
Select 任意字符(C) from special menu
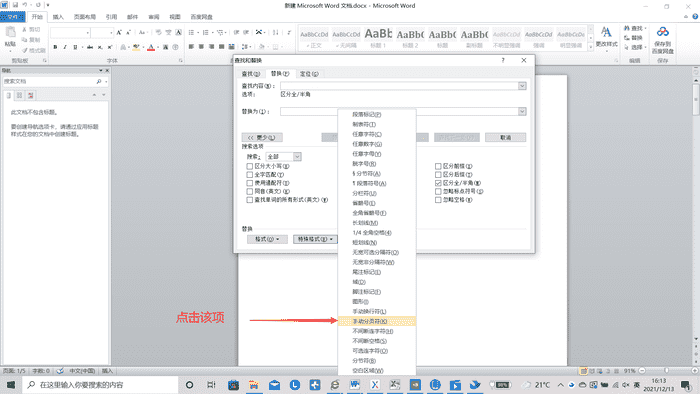point(377,134)
